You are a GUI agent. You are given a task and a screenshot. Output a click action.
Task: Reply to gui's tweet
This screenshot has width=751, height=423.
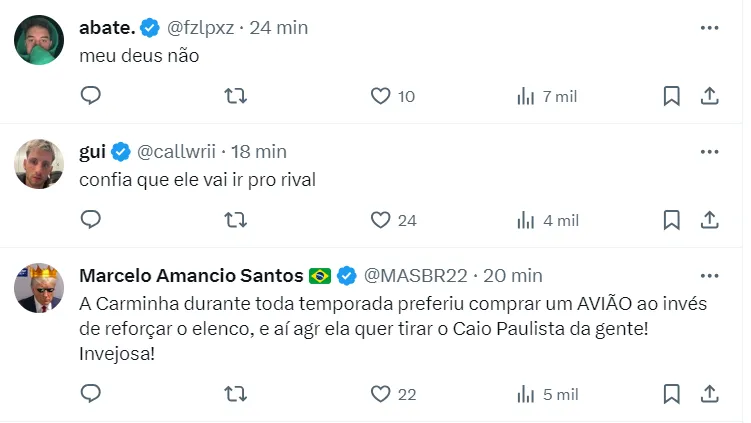(90, 220)
